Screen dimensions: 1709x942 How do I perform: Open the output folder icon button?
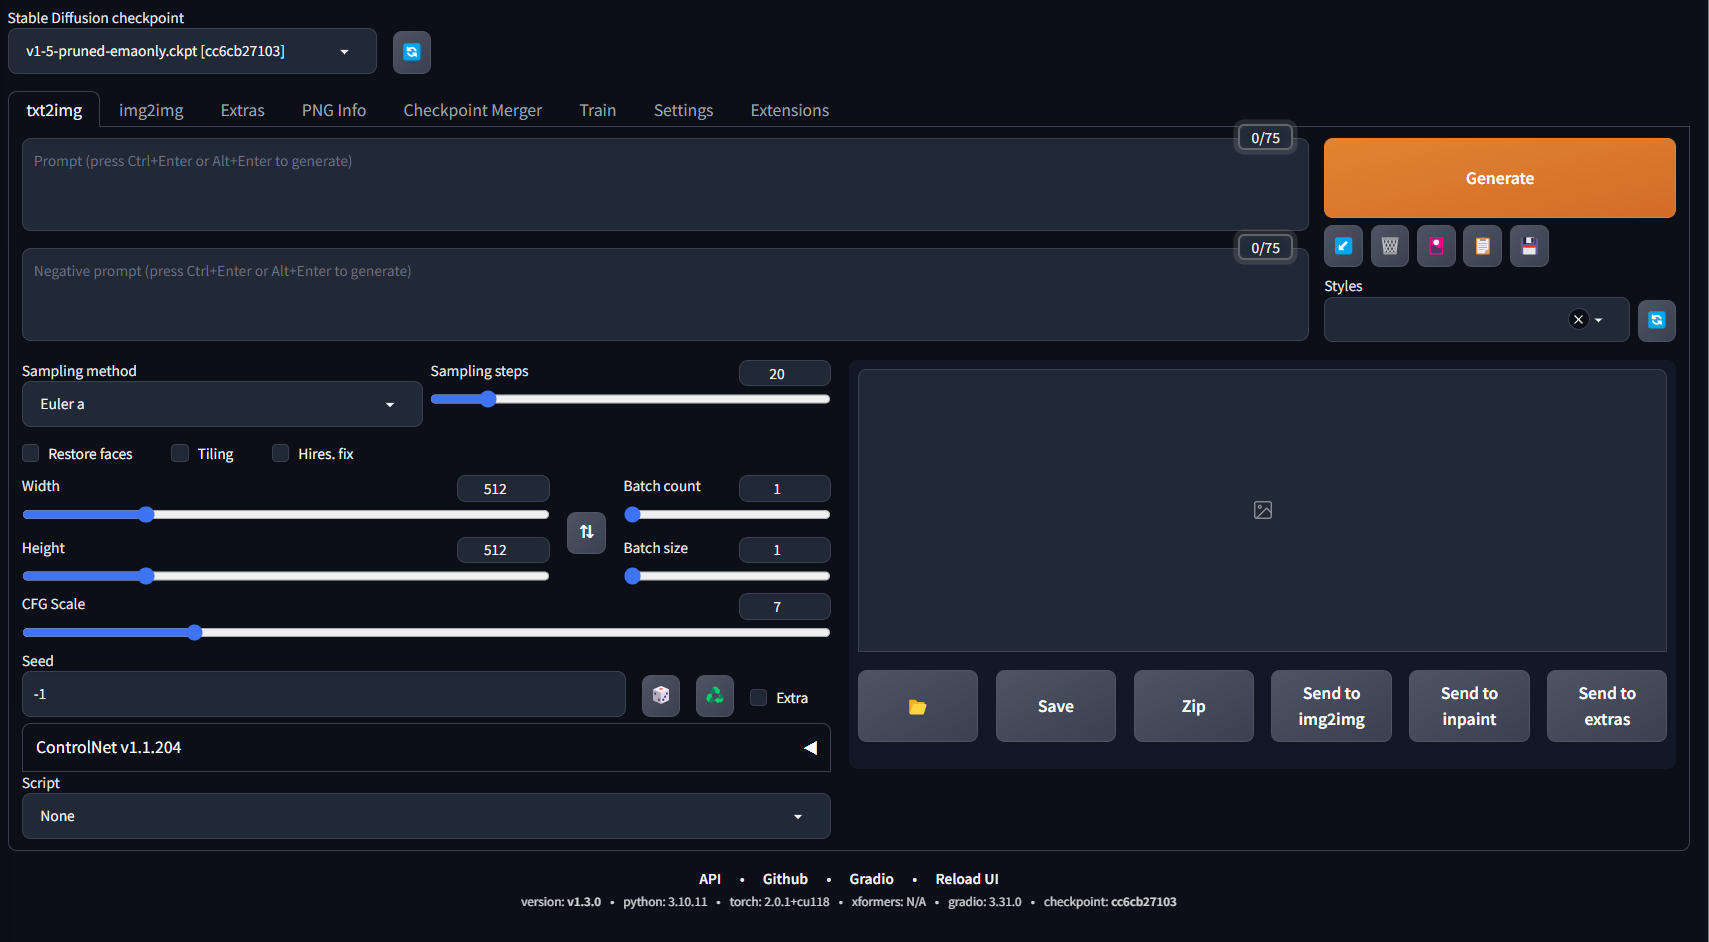917,706
